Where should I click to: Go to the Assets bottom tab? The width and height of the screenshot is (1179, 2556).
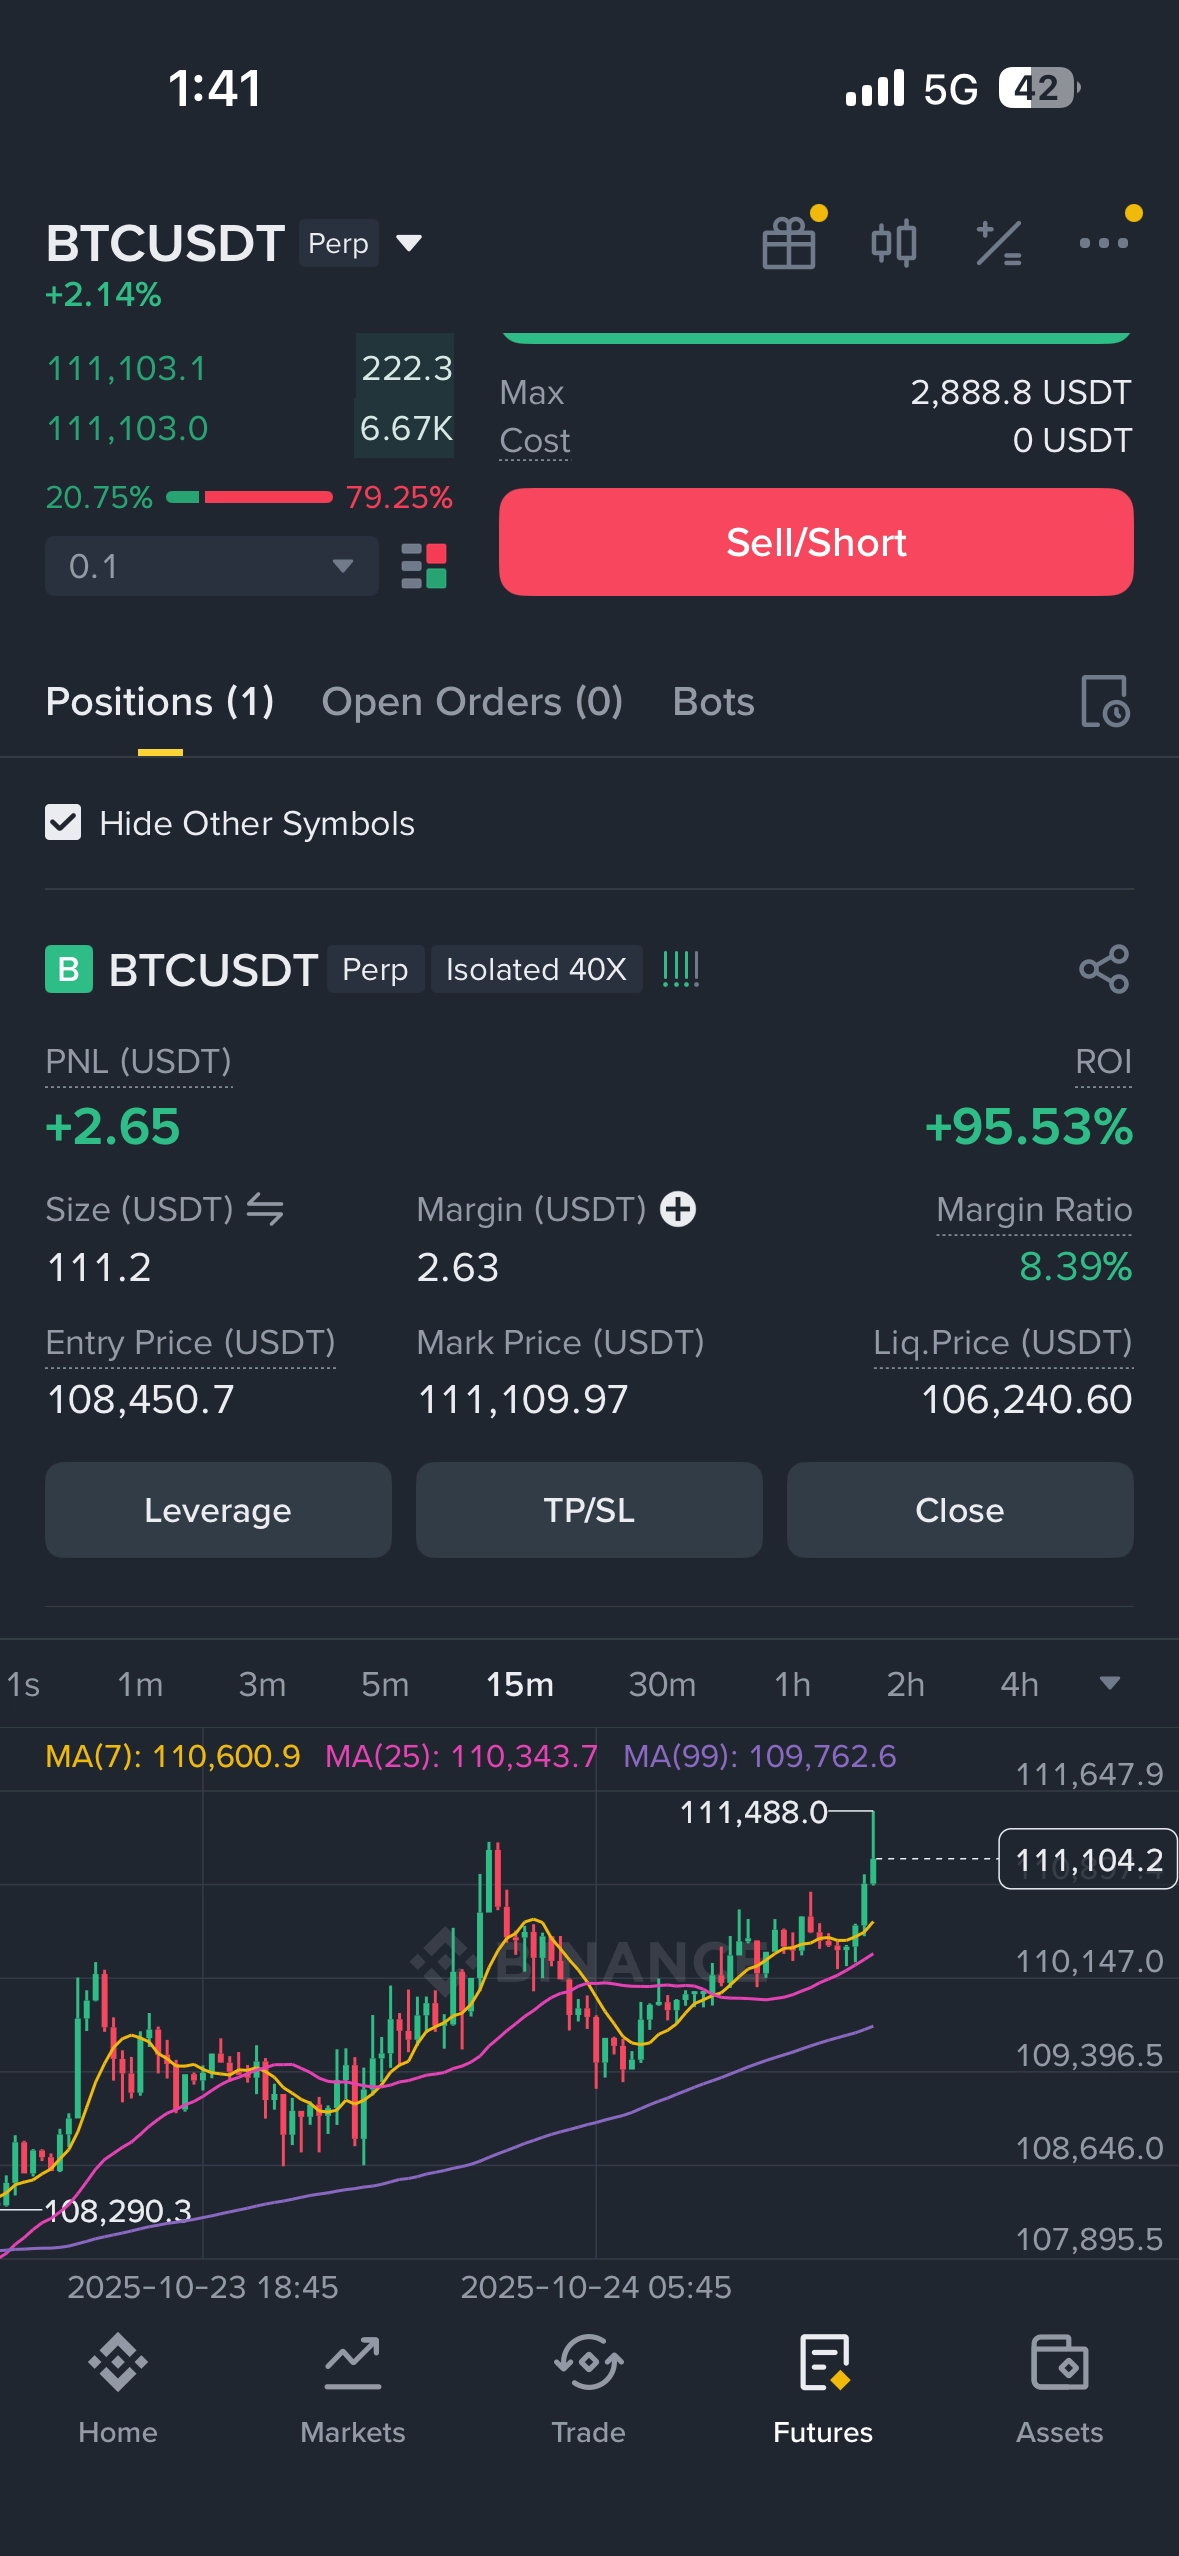pos(1059,2390)
